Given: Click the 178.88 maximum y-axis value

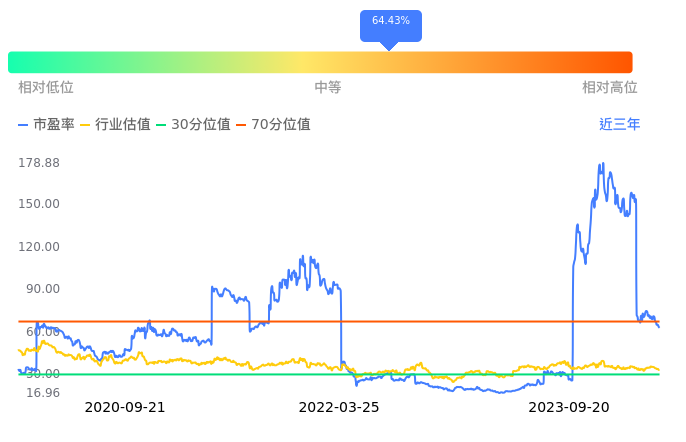Looking at the screenshot, I should pos(39,163).
